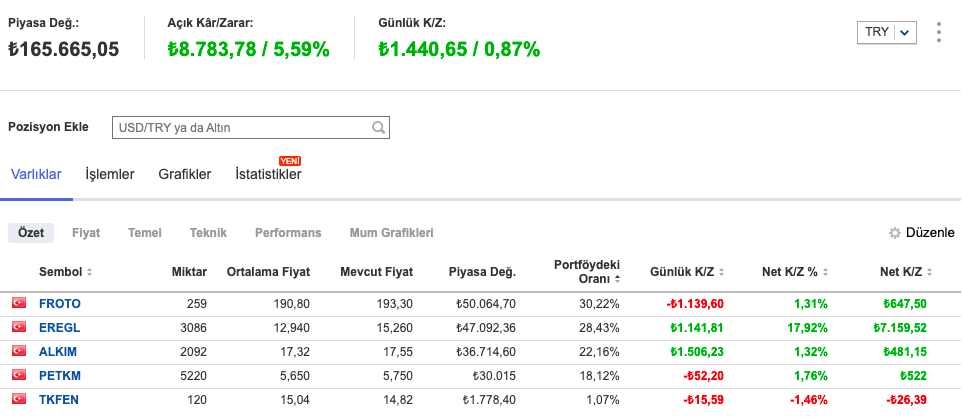
Task: Select the İstatistikler tab
Action: (x=268, y=175)
